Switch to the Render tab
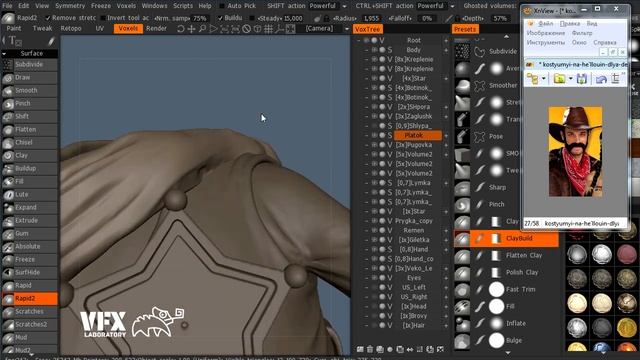The height and width of the screenshot is (360, 640). pos(156,29)
